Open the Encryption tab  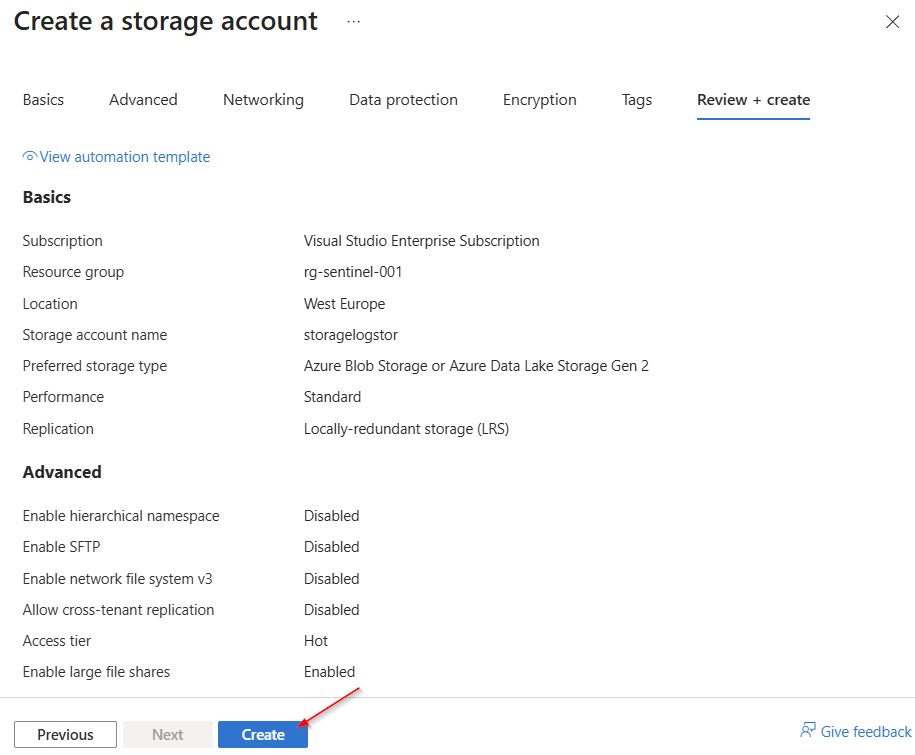[x=539, y=100]
